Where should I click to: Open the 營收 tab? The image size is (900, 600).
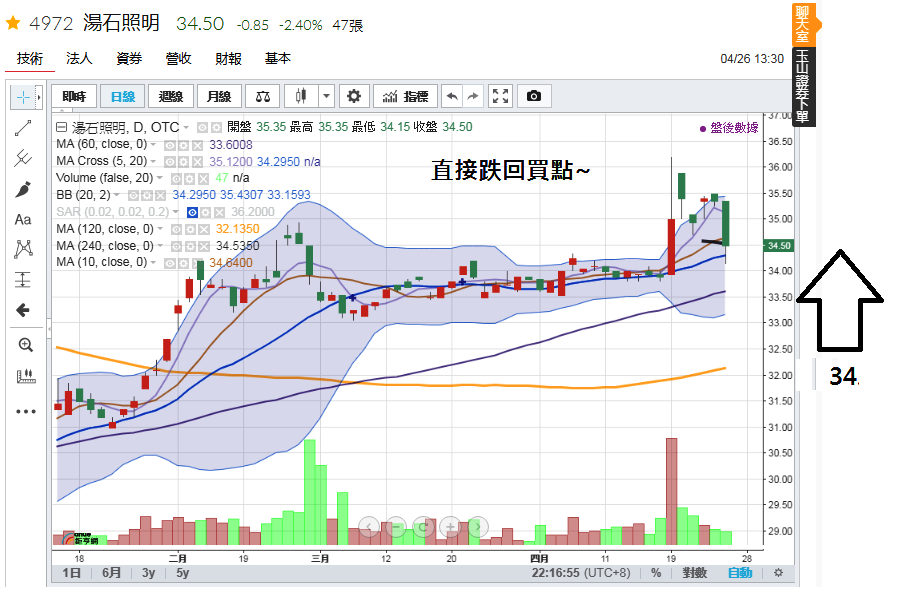pos(179,59)
